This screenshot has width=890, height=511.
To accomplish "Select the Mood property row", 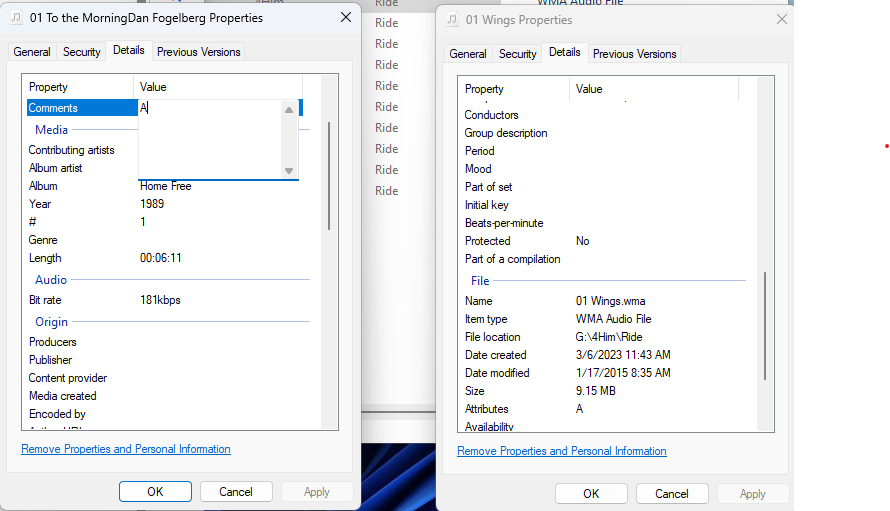I will 478,169.
